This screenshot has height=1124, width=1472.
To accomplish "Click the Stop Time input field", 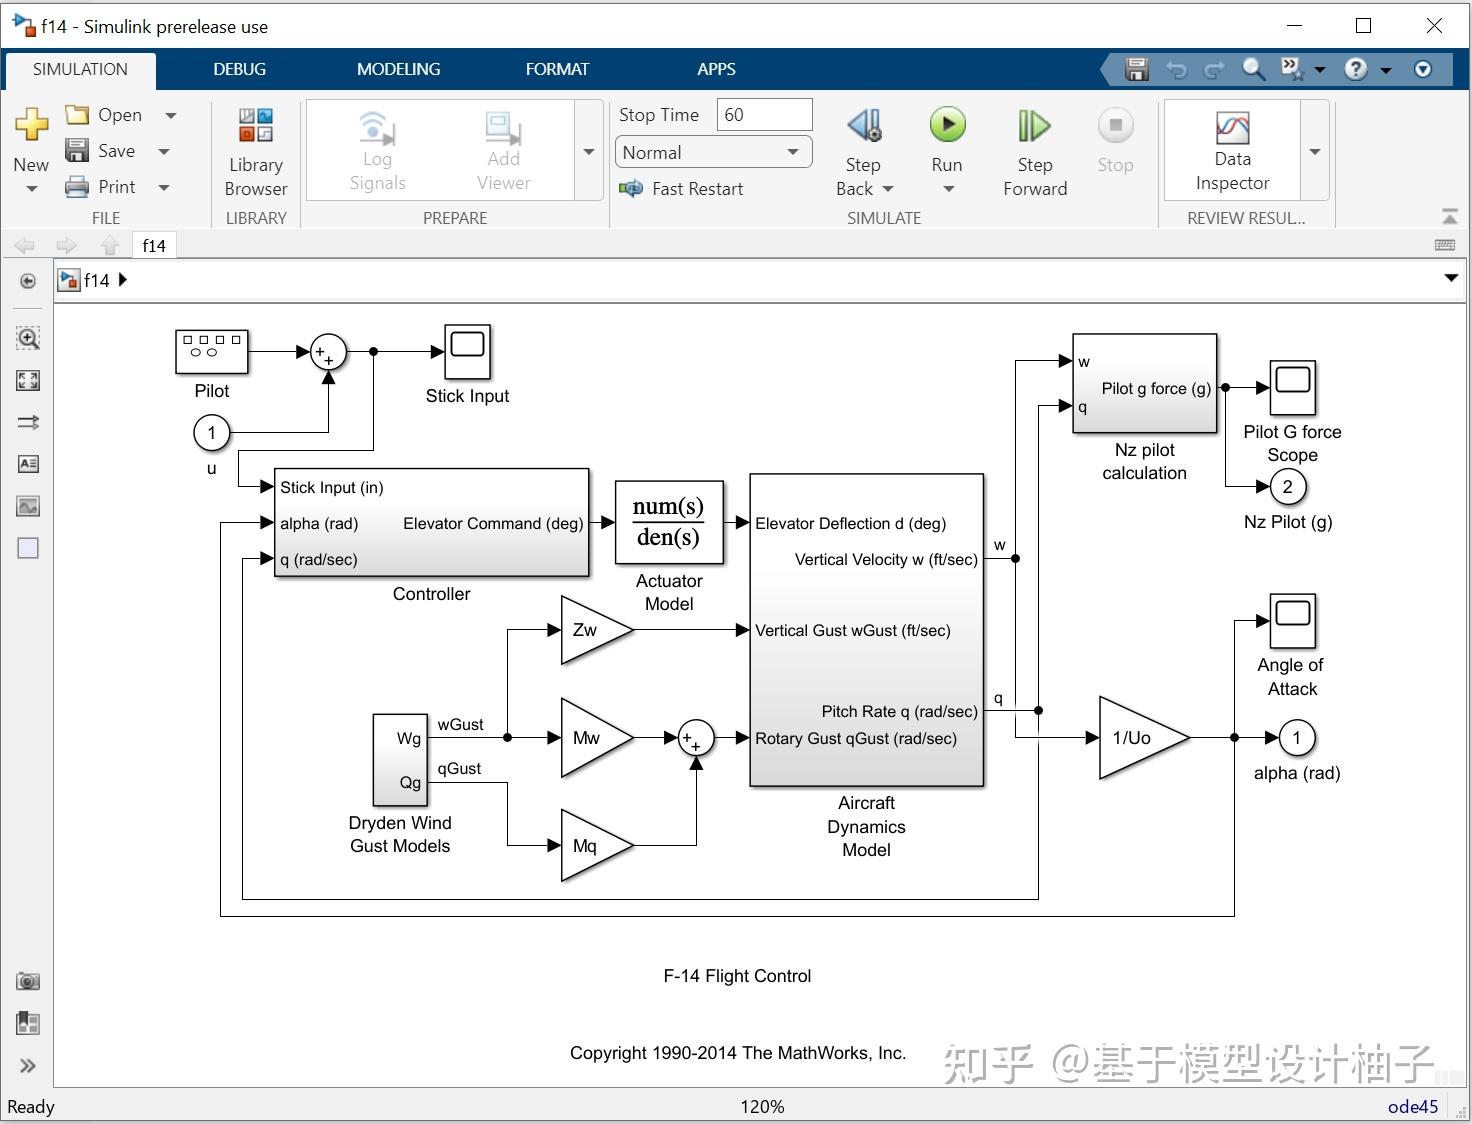I will pos(763,114).
